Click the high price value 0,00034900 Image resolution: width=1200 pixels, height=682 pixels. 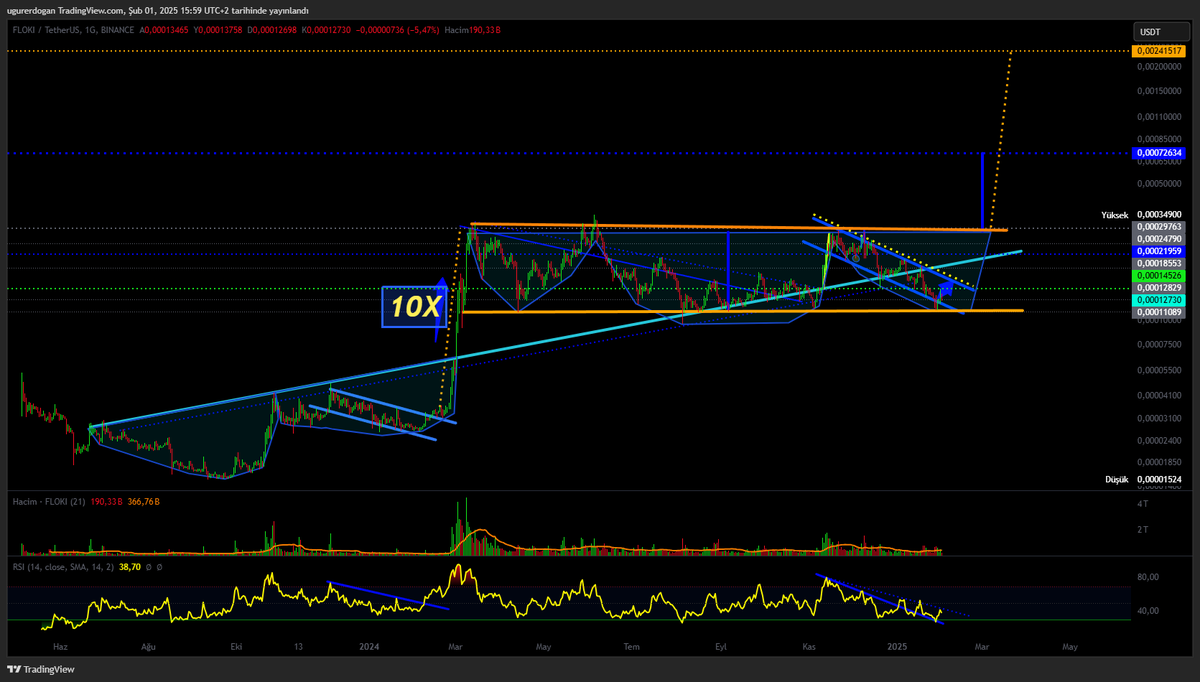pyautogui.click(x=1159, y=215)
